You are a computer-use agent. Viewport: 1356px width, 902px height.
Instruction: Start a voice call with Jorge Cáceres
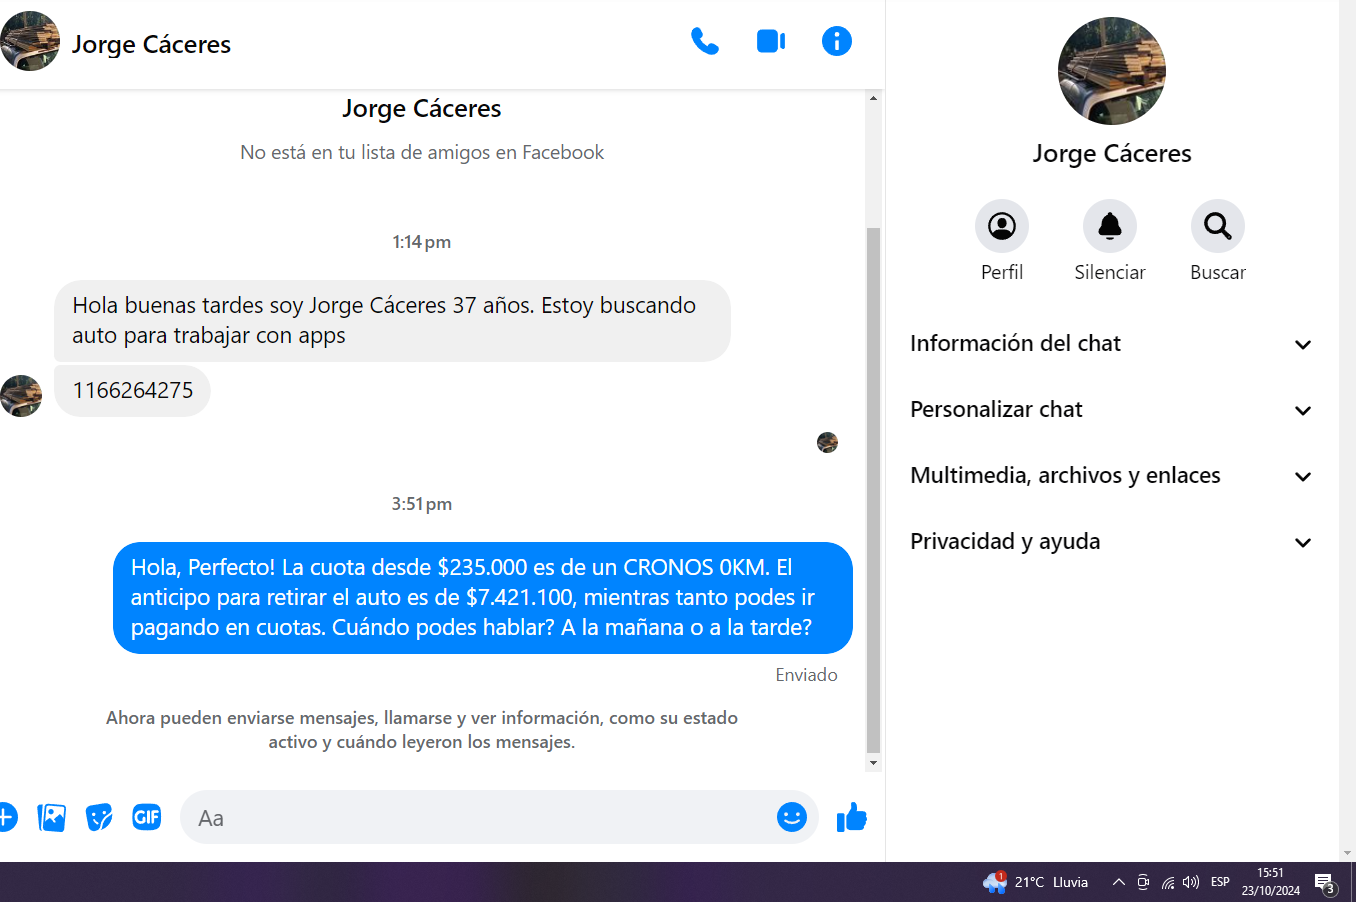(705, 41)
